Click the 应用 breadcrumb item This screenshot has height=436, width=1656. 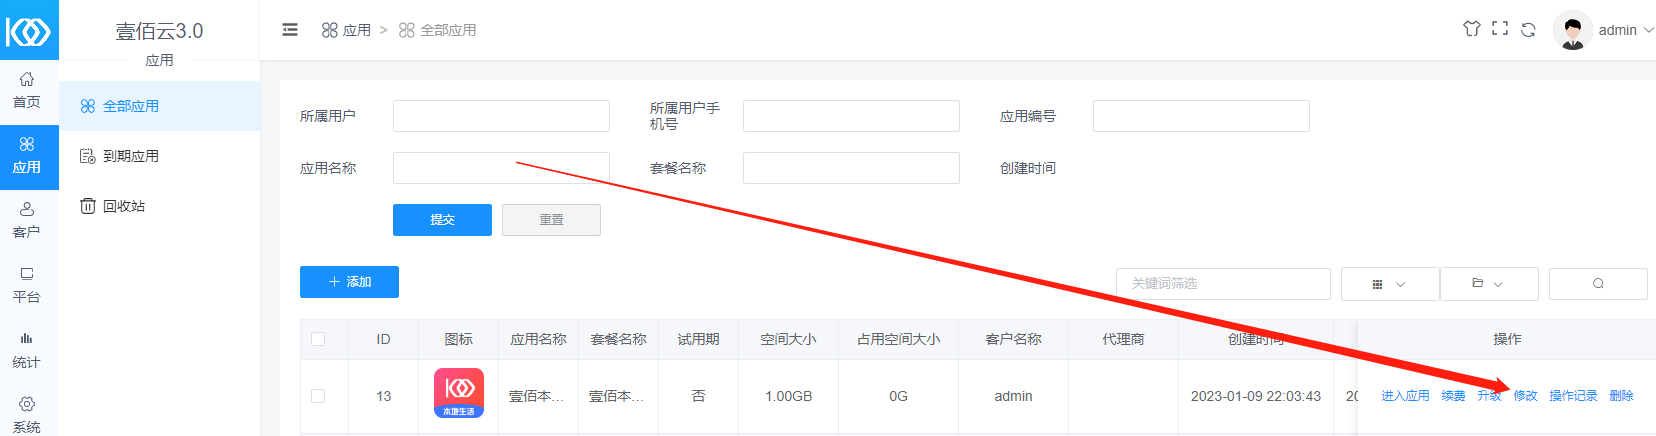click(x=346, y=30)
